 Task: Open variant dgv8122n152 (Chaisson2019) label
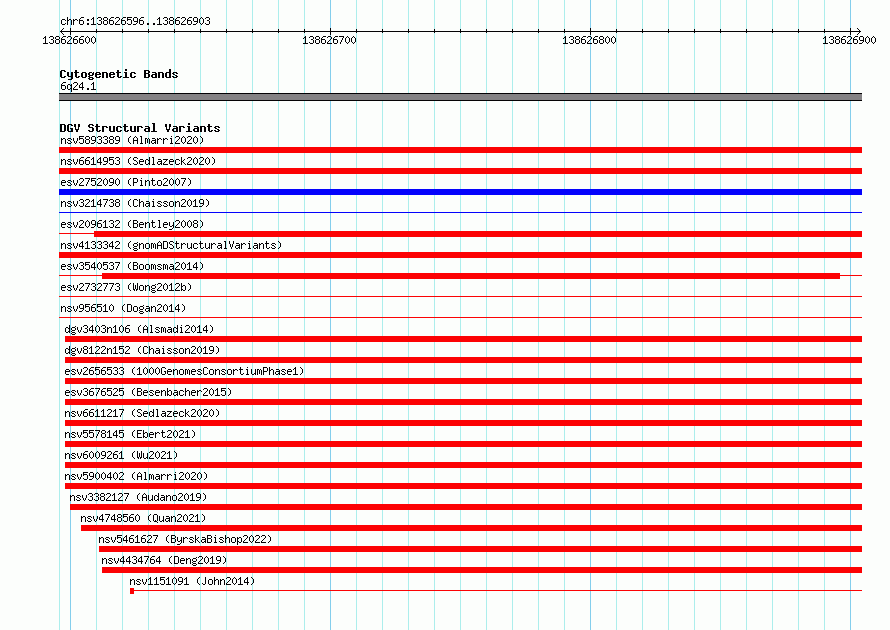coord(142,350)
